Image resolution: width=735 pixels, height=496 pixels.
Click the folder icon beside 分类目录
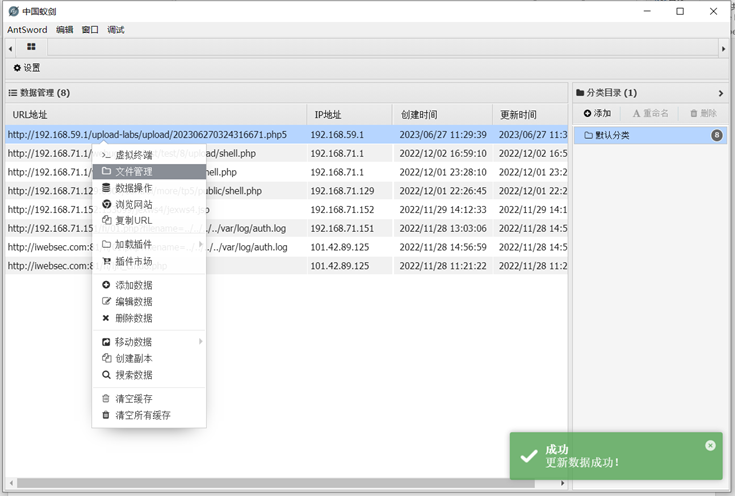(580, 92)
